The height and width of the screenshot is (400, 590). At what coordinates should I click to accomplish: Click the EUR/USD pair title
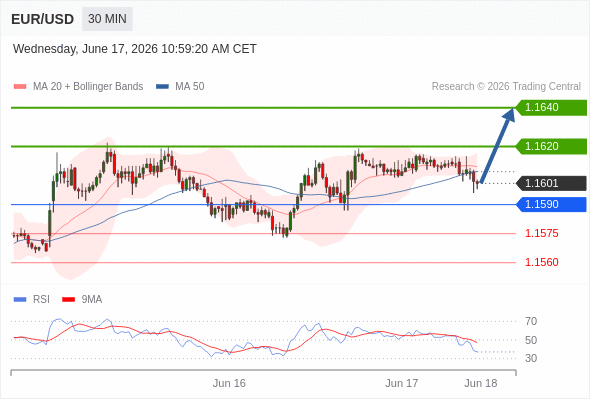pyautogui.click(x=43, y=19)
